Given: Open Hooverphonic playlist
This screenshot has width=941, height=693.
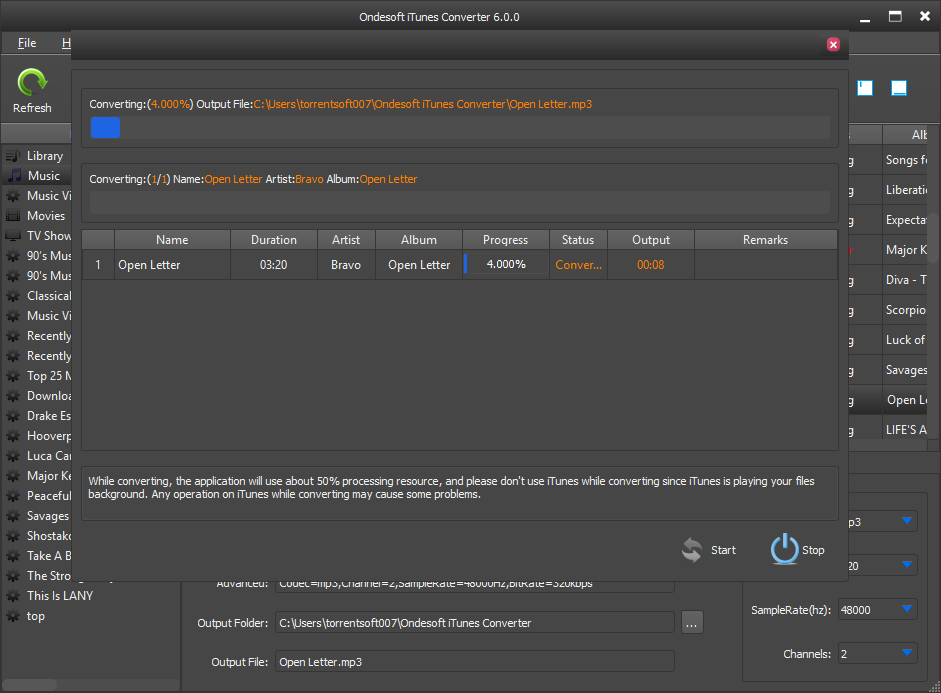Looking at the screenshot, I should coord(49,436).
